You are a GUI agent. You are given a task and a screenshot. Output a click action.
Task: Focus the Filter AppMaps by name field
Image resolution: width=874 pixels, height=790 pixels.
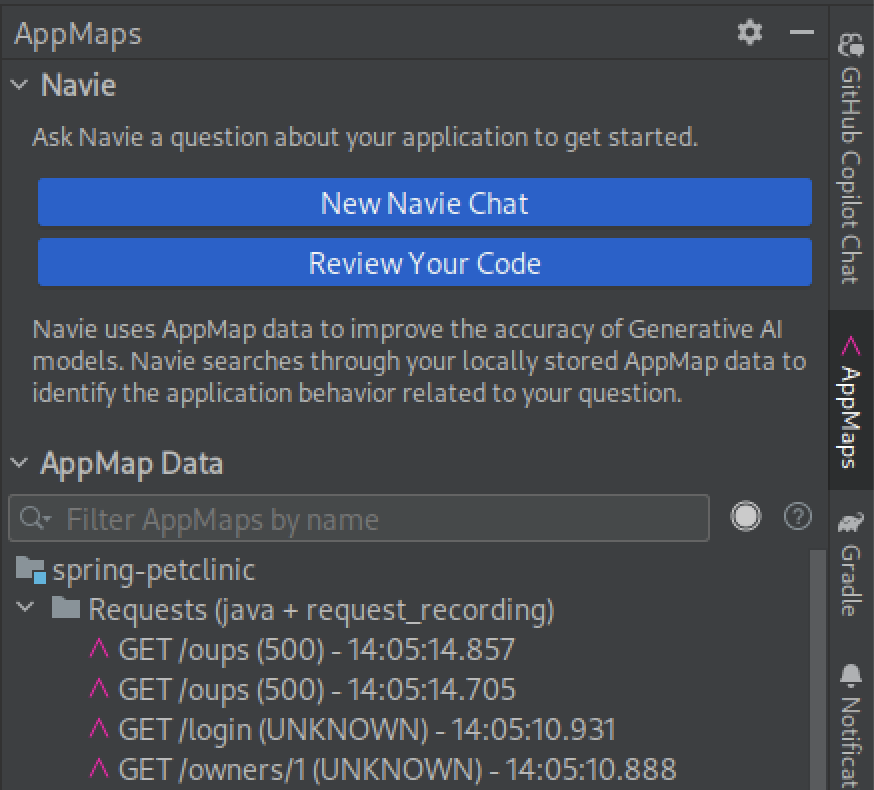[x=359, y=518]
